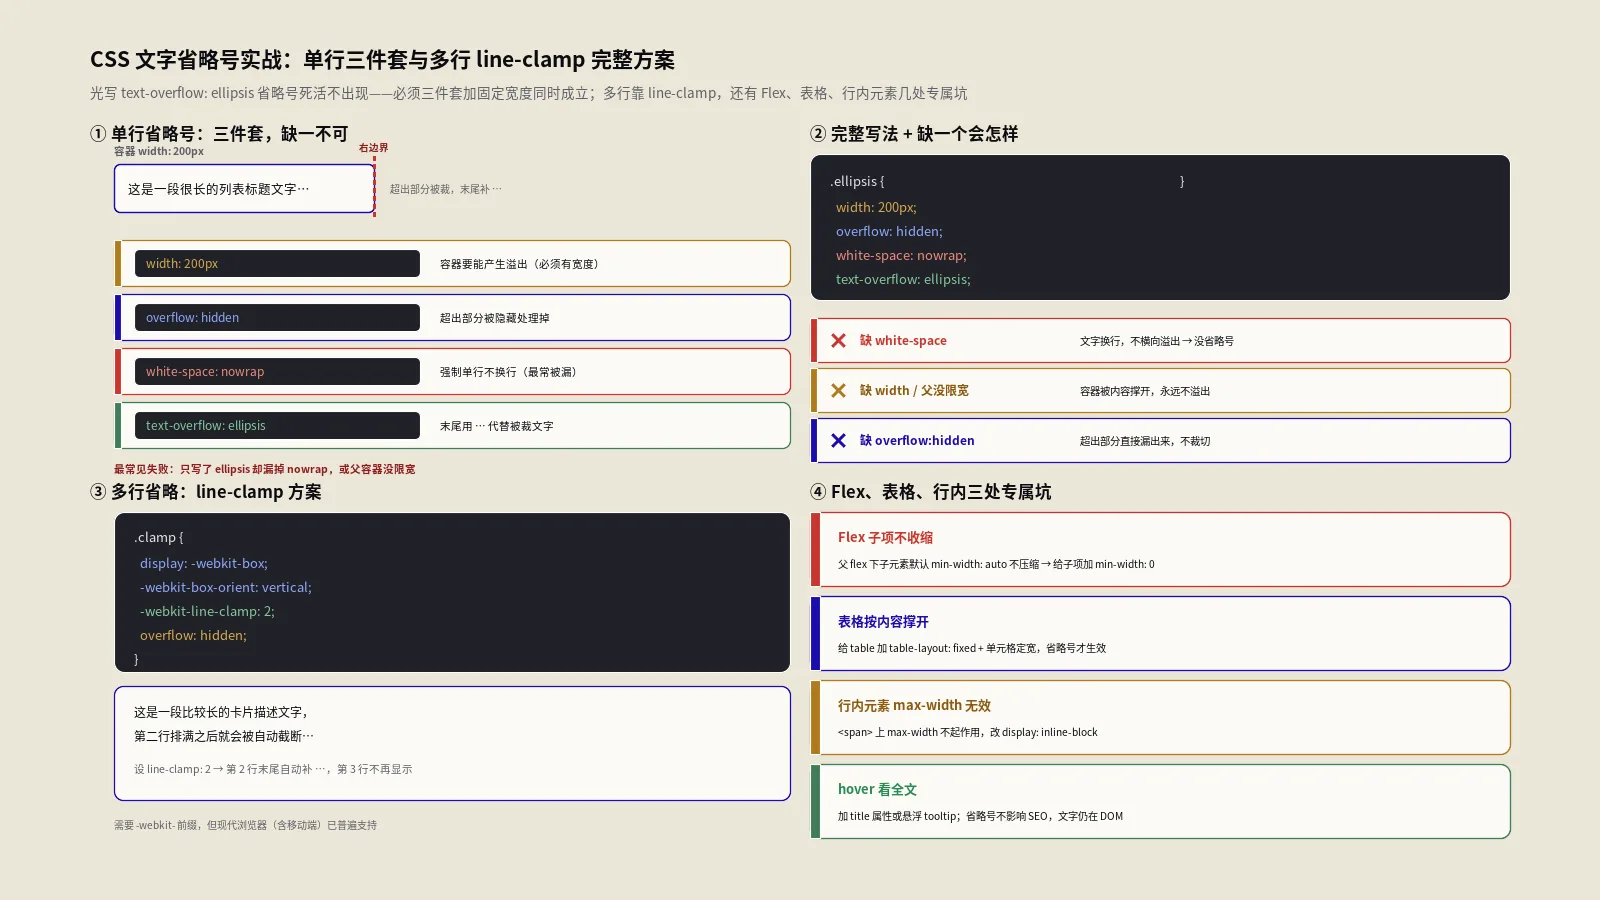The width and height of the screenshot is (1600, 900).
Task: Click the red label '右边界'
Action: (373, 148)
